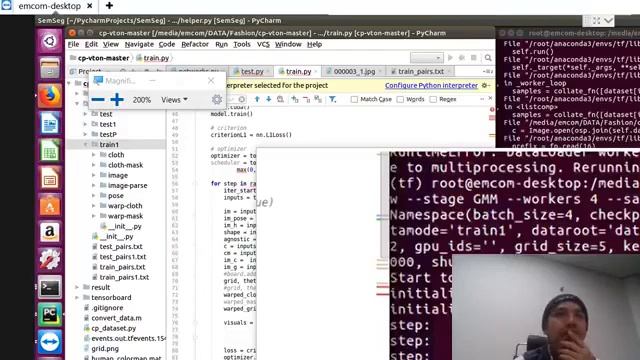Viewport: 640px width, 360px height.
Task: Open Ubuntu Software from the dock
Action: coord(50,205)
